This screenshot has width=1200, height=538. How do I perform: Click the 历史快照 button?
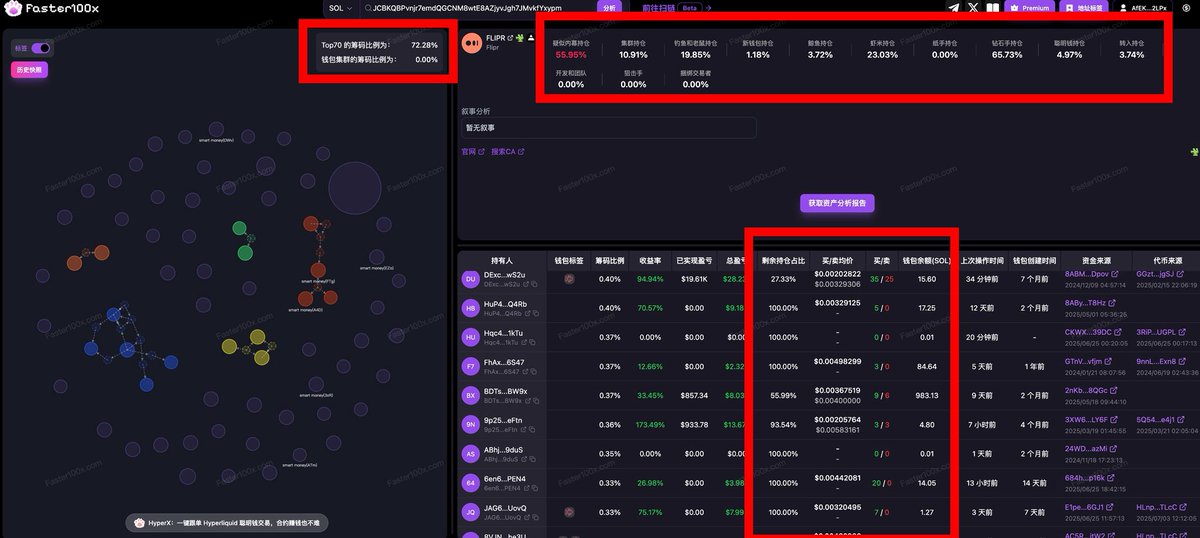point(30,70)
